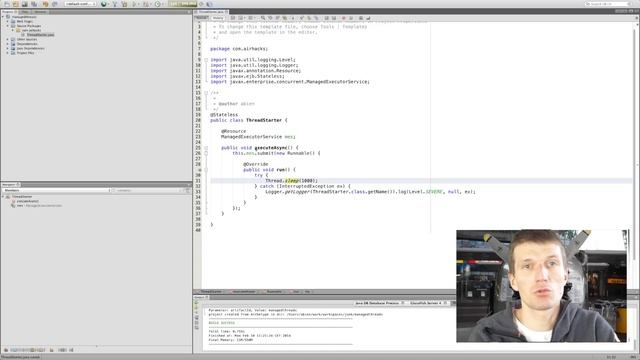Select ThreadStarter class in Navigator tree
Viewport: 640px width, 360px height.
[22, 197]
